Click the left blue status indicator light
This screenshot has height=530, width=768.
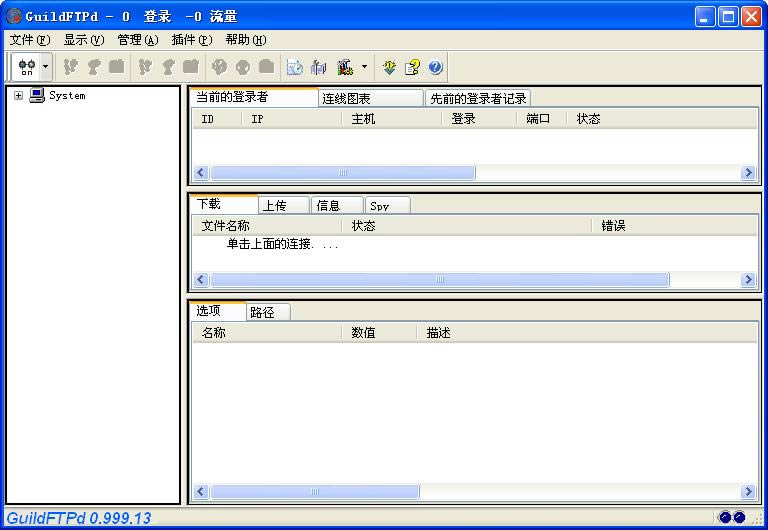[725, 517]
